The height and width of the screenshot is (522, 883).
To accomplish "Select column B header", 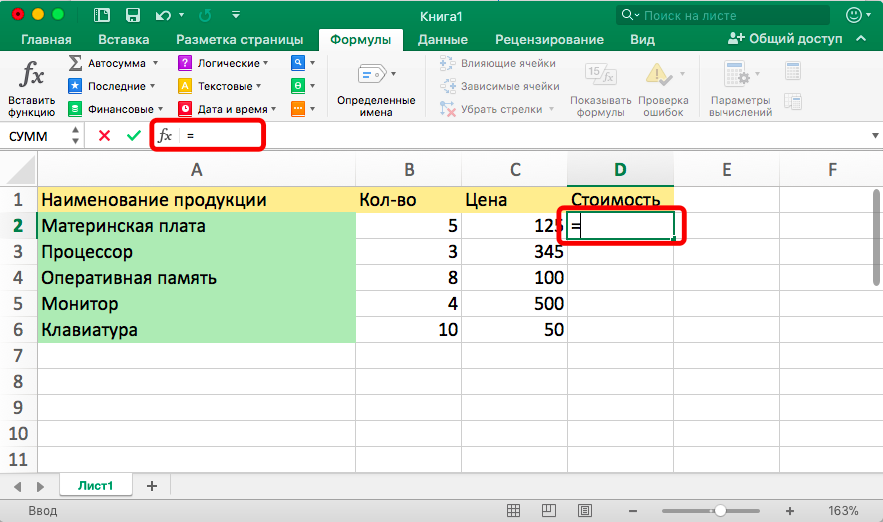I will pos(409,169).
